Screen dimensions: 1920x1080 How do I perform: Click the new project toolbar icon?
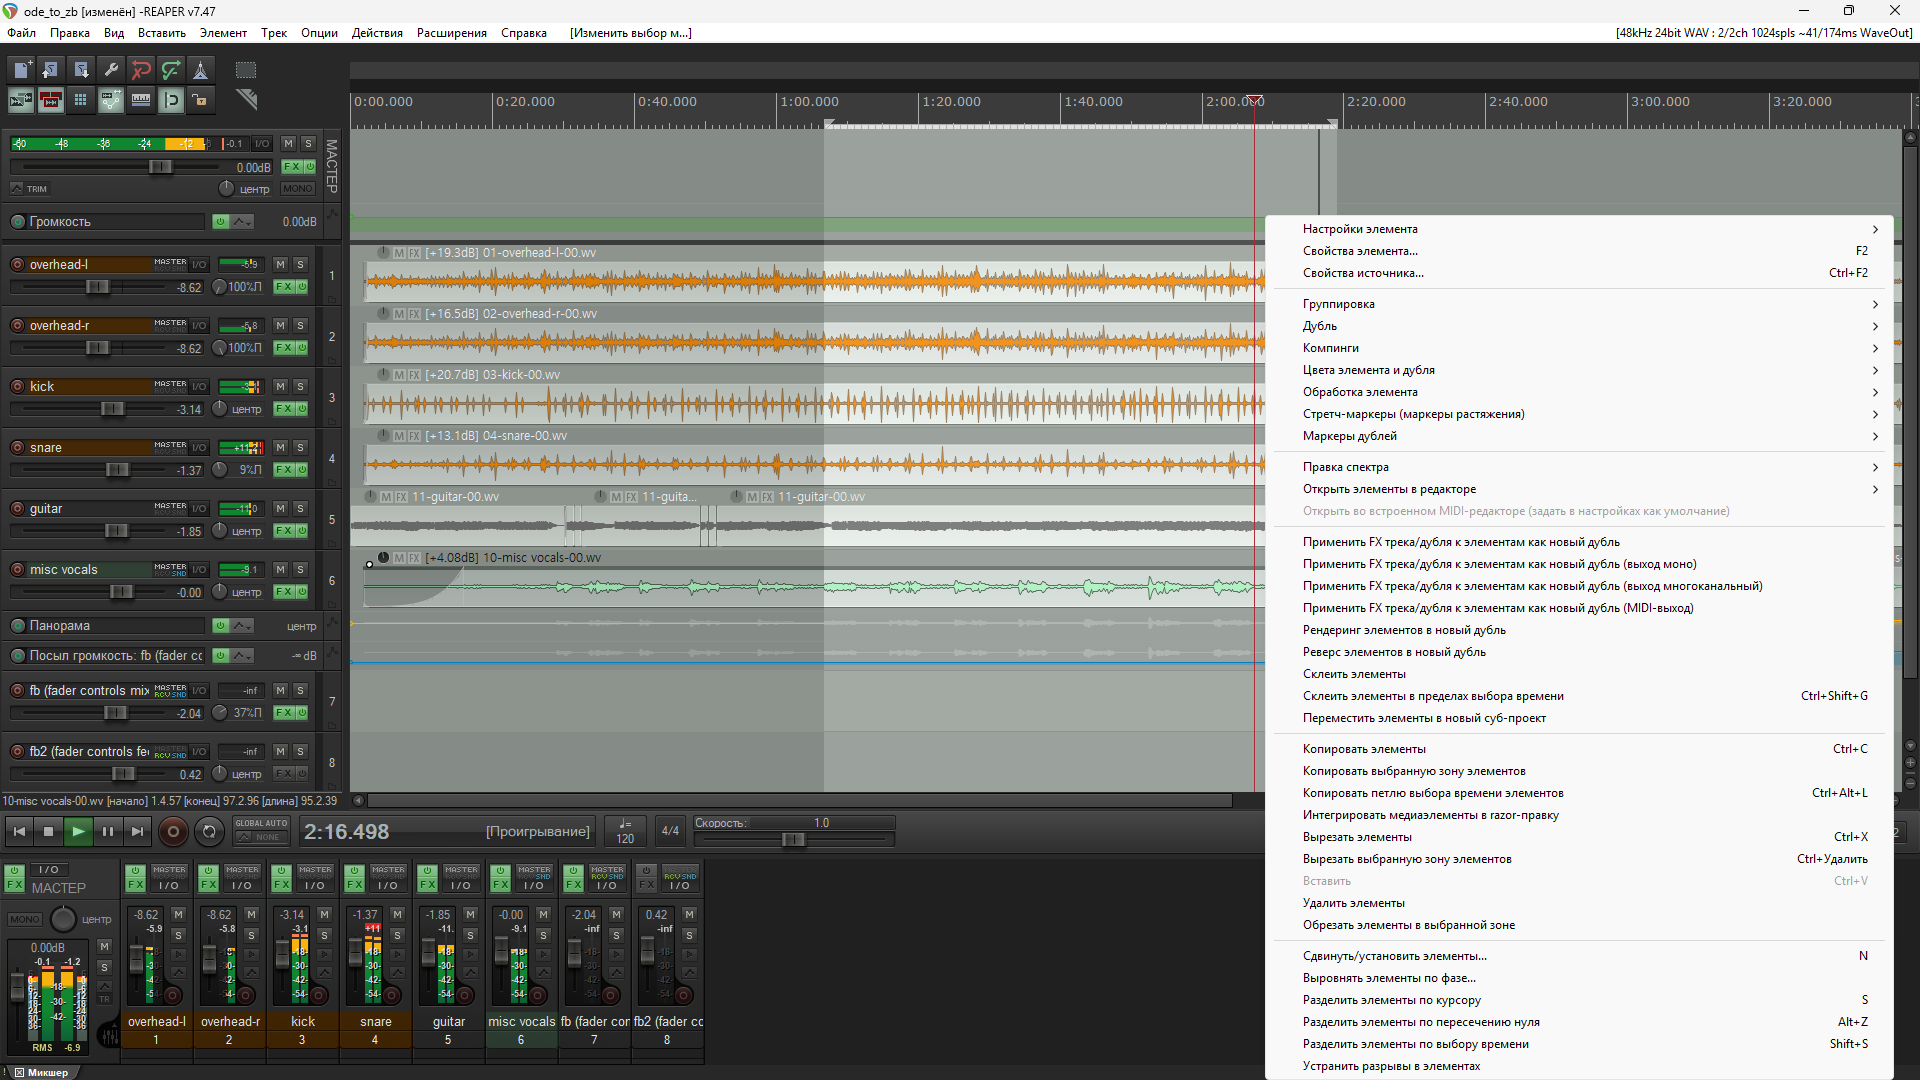point(21,70)
